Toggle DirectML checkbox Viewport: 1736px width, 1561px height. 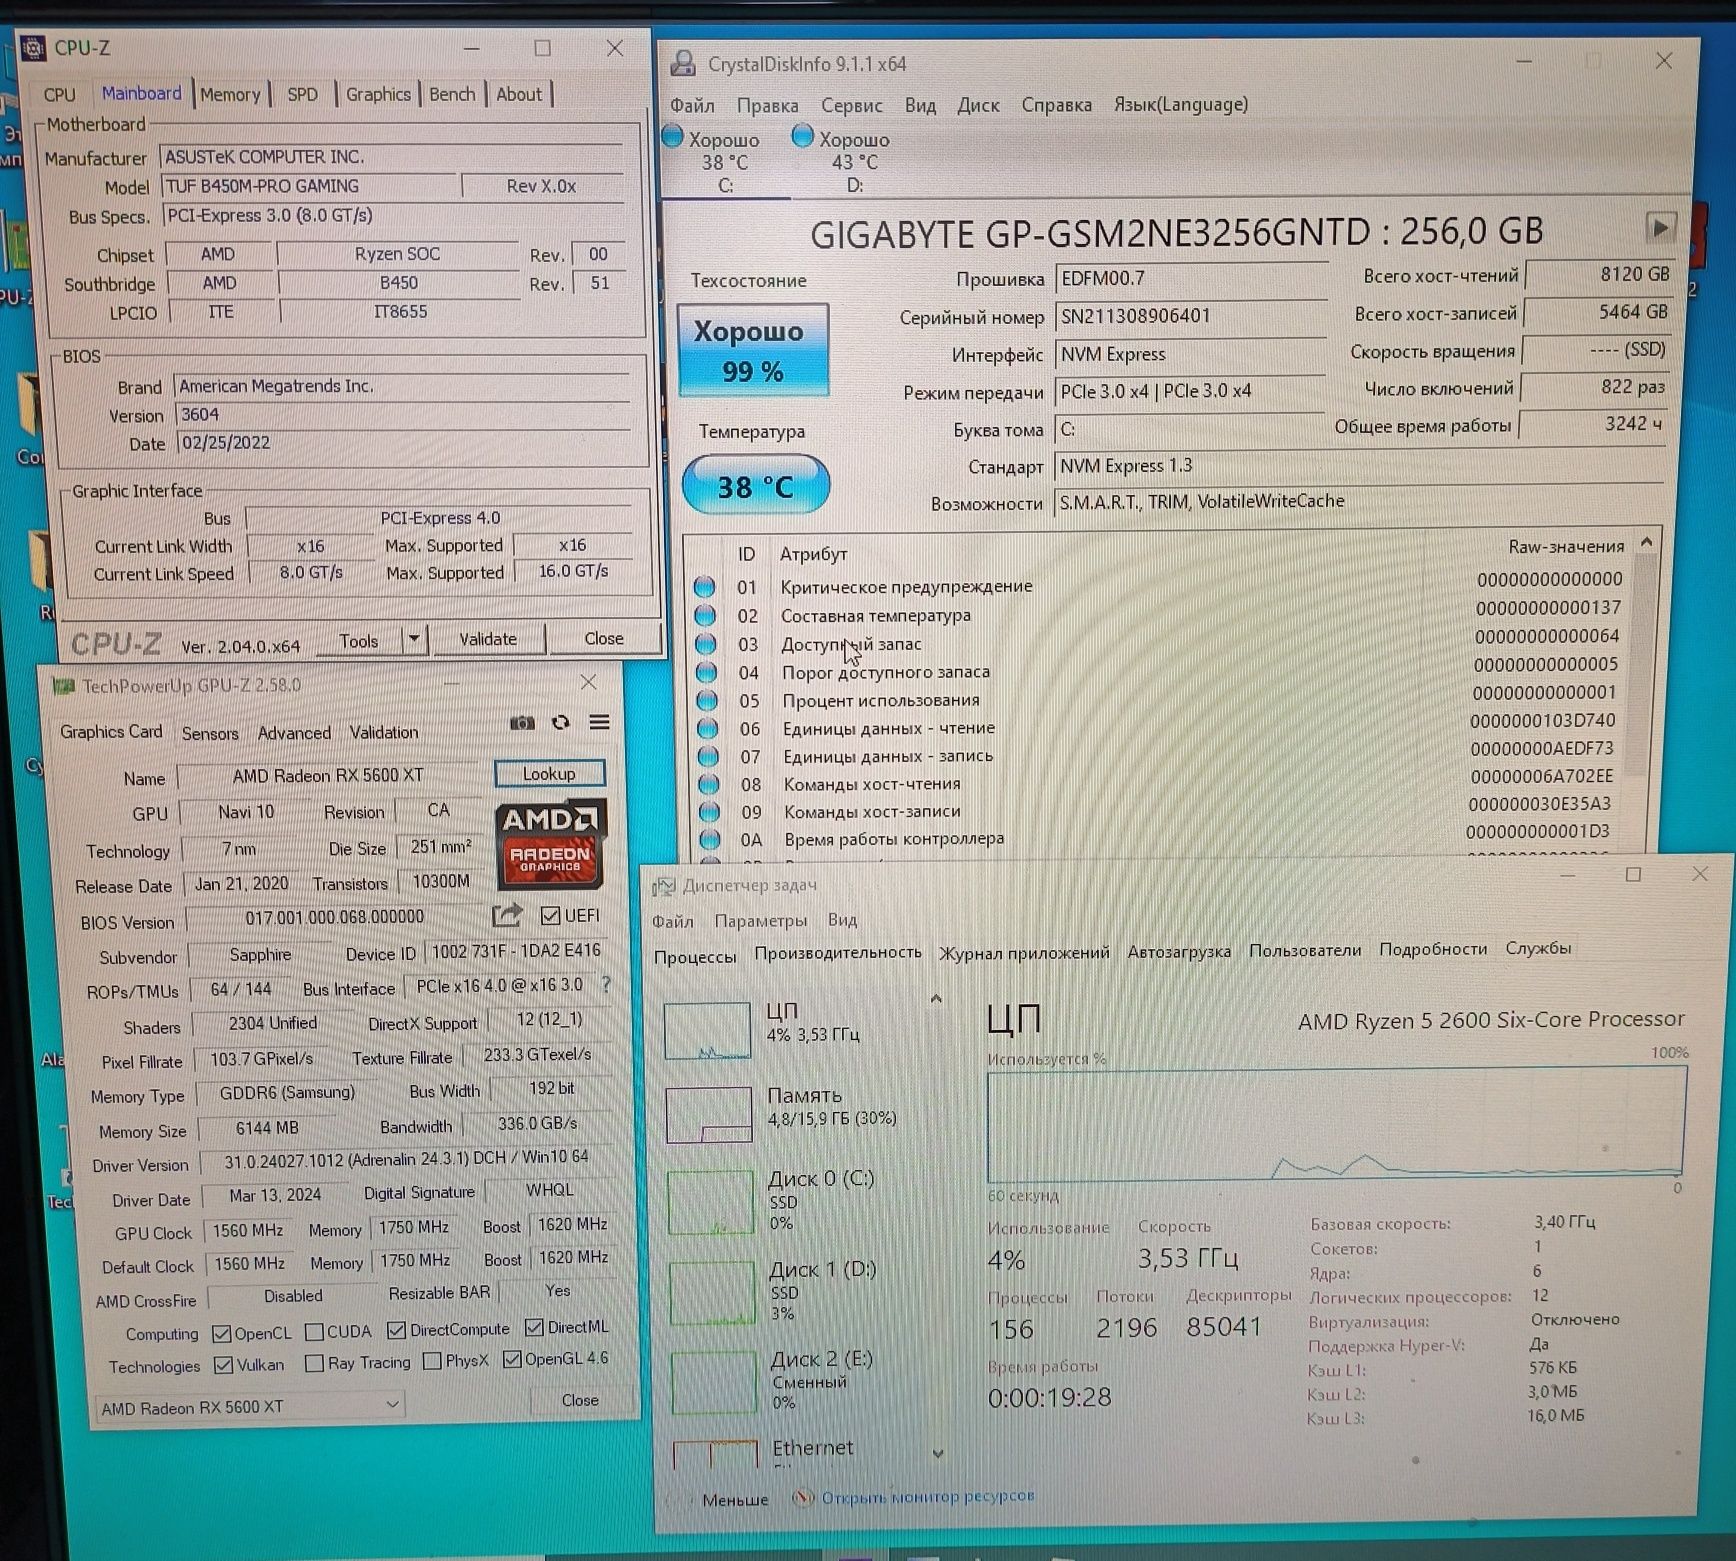[534, 1327]
